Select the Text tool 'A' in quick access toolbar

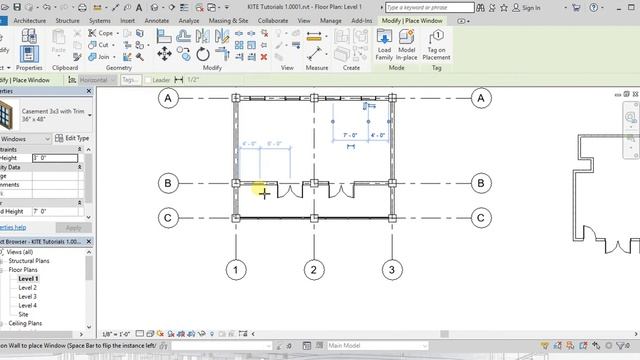pos(139,7)
